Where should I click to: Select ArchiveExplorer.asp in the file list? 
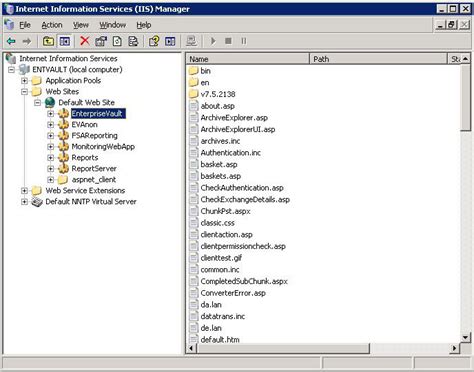234,118
